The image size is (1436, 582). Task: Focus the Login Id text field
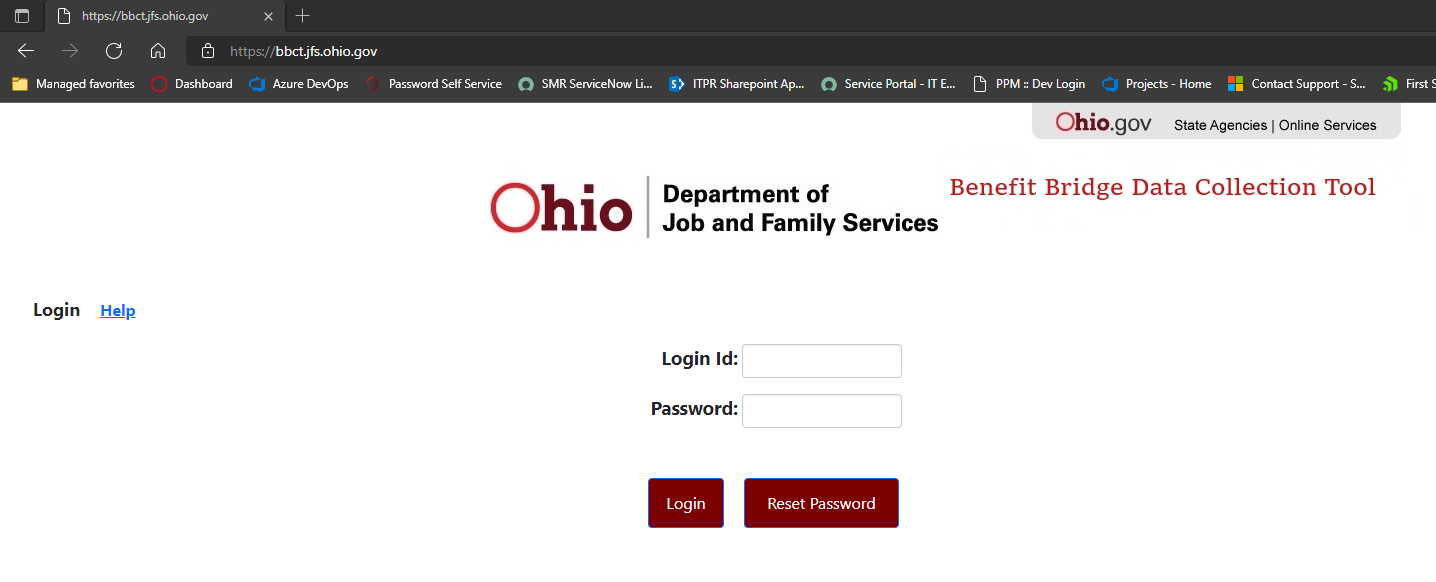[x=821, y=361]
